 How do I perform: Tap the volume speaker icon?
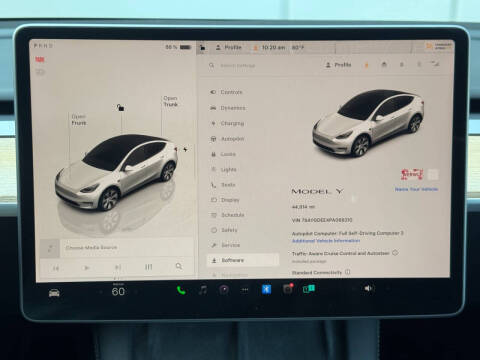point(368,288)
